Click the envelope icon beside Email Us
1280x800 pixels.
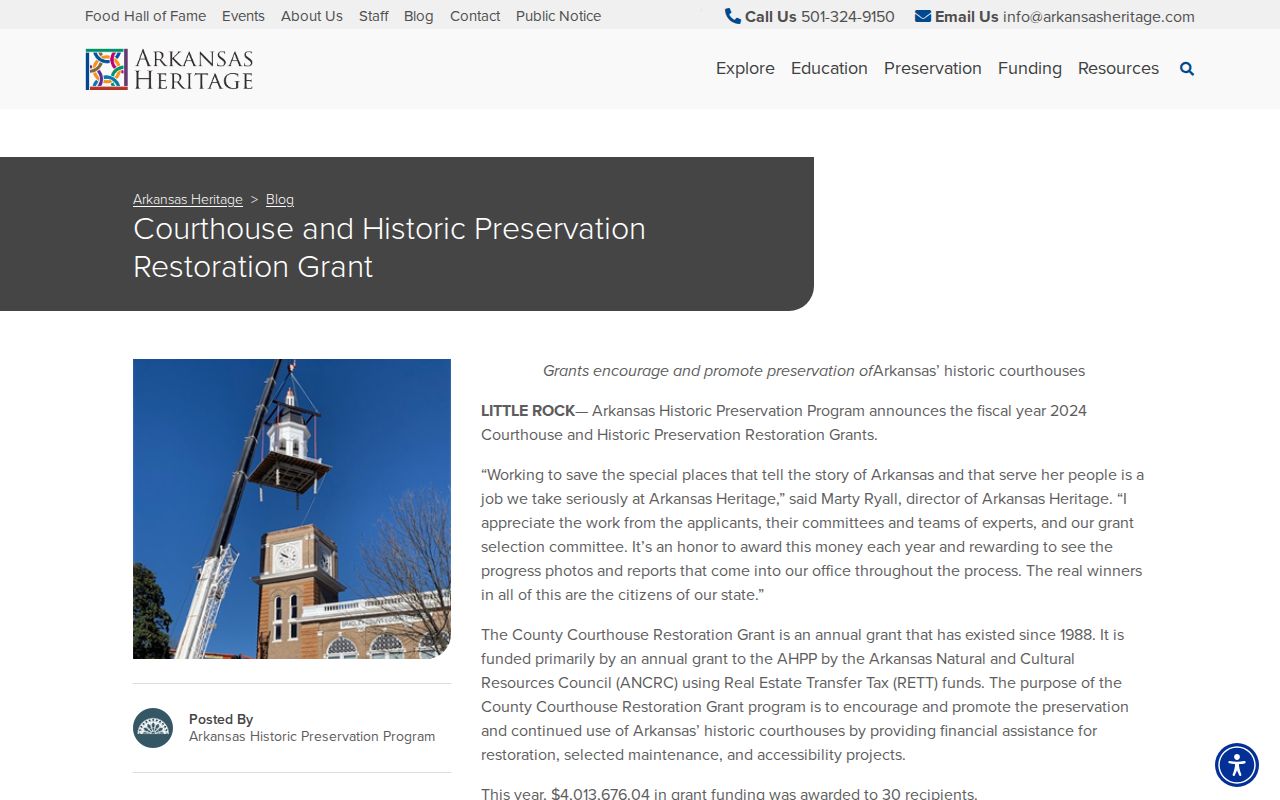pyautogui.click(x=923, y=16)
